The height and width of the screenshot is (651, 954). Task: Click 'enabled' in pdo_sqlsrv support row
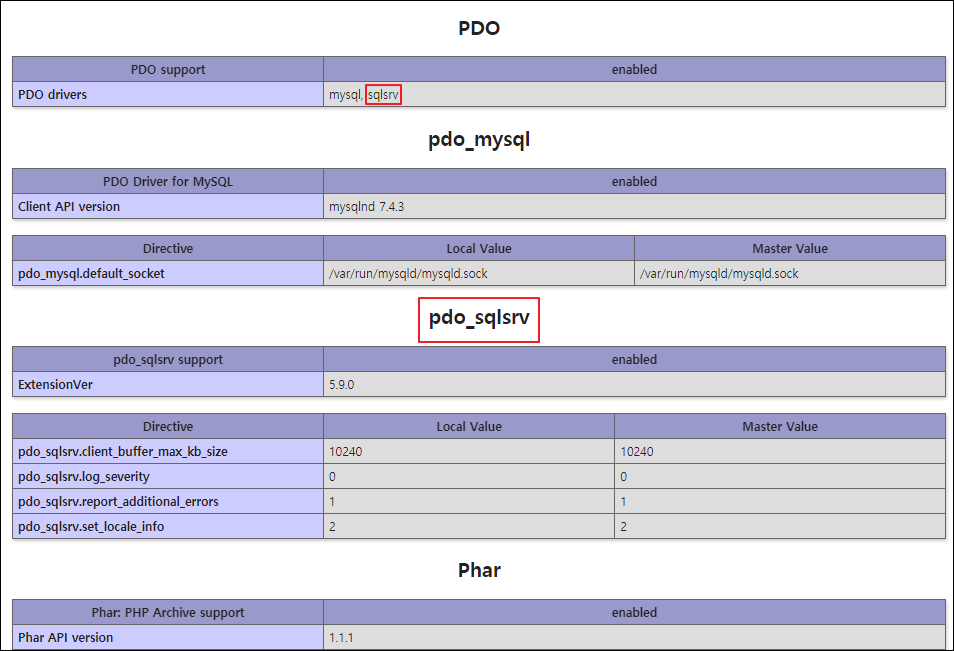[634, 360]
